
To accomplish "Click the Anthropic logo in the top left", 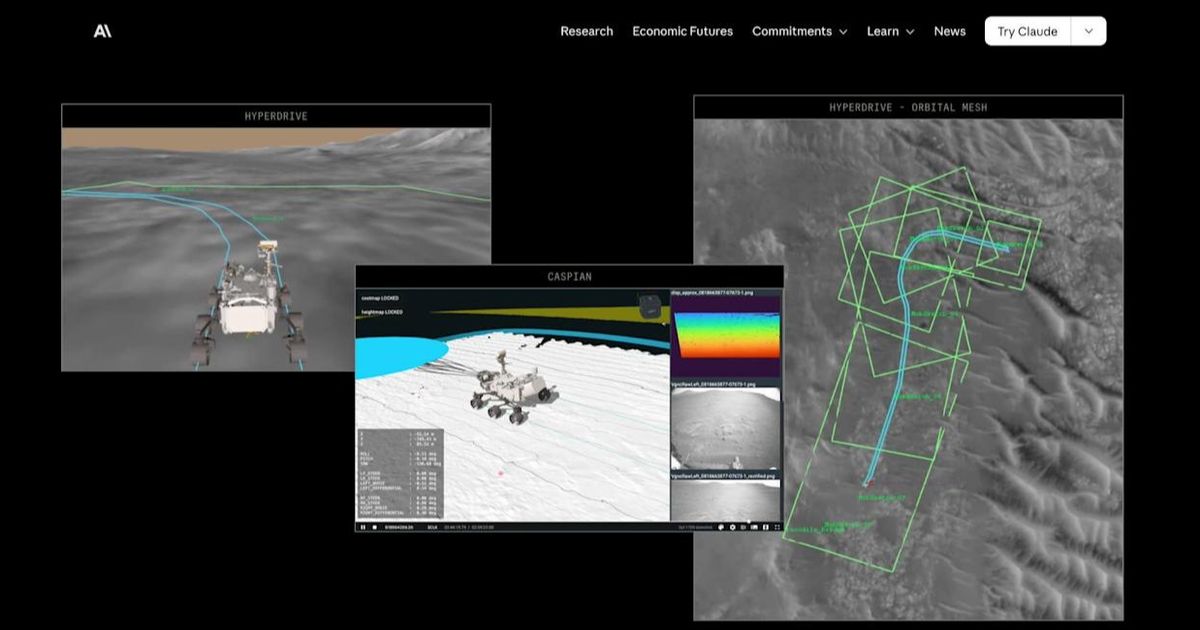I will 100,31.
